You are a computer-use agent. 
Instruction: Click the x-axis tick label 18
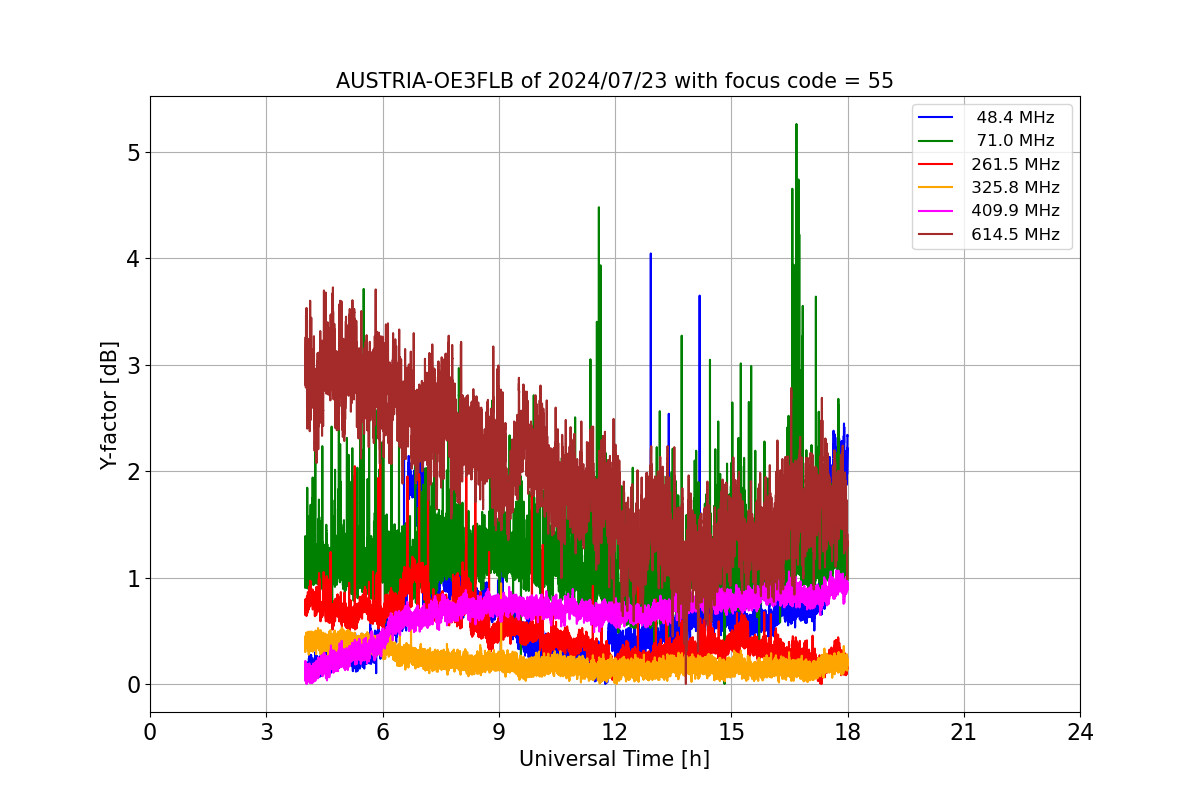coord(848,732)
